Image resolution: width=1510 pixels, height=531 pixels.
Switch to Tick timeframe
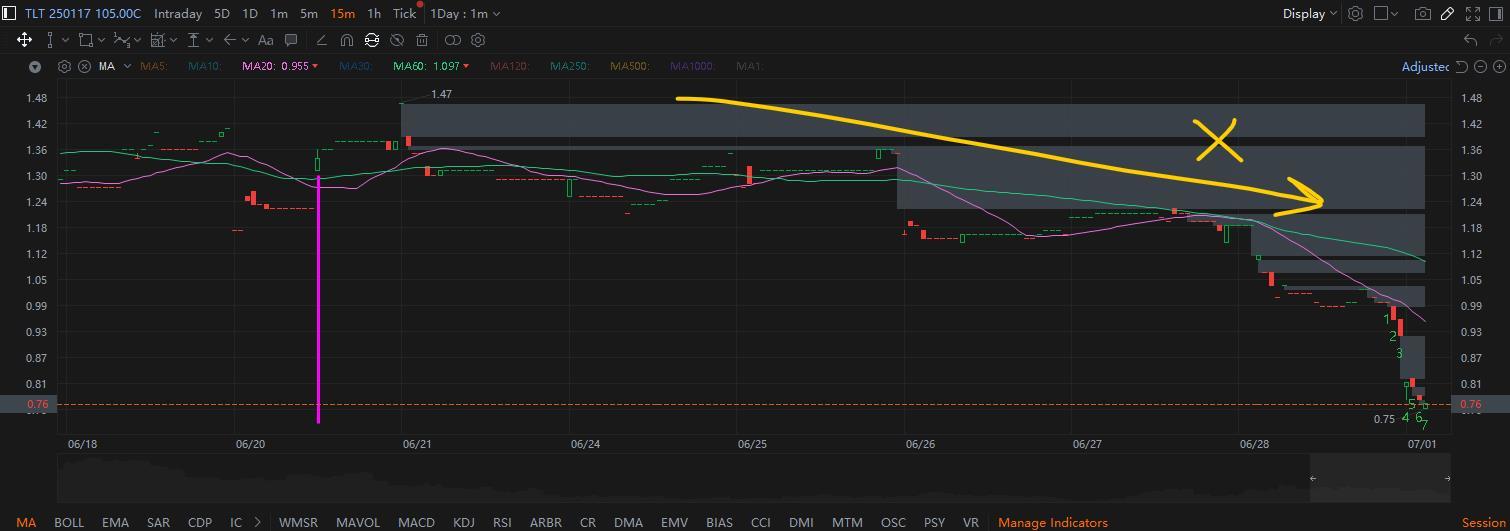pyautogui.click(x=404, y=14)
